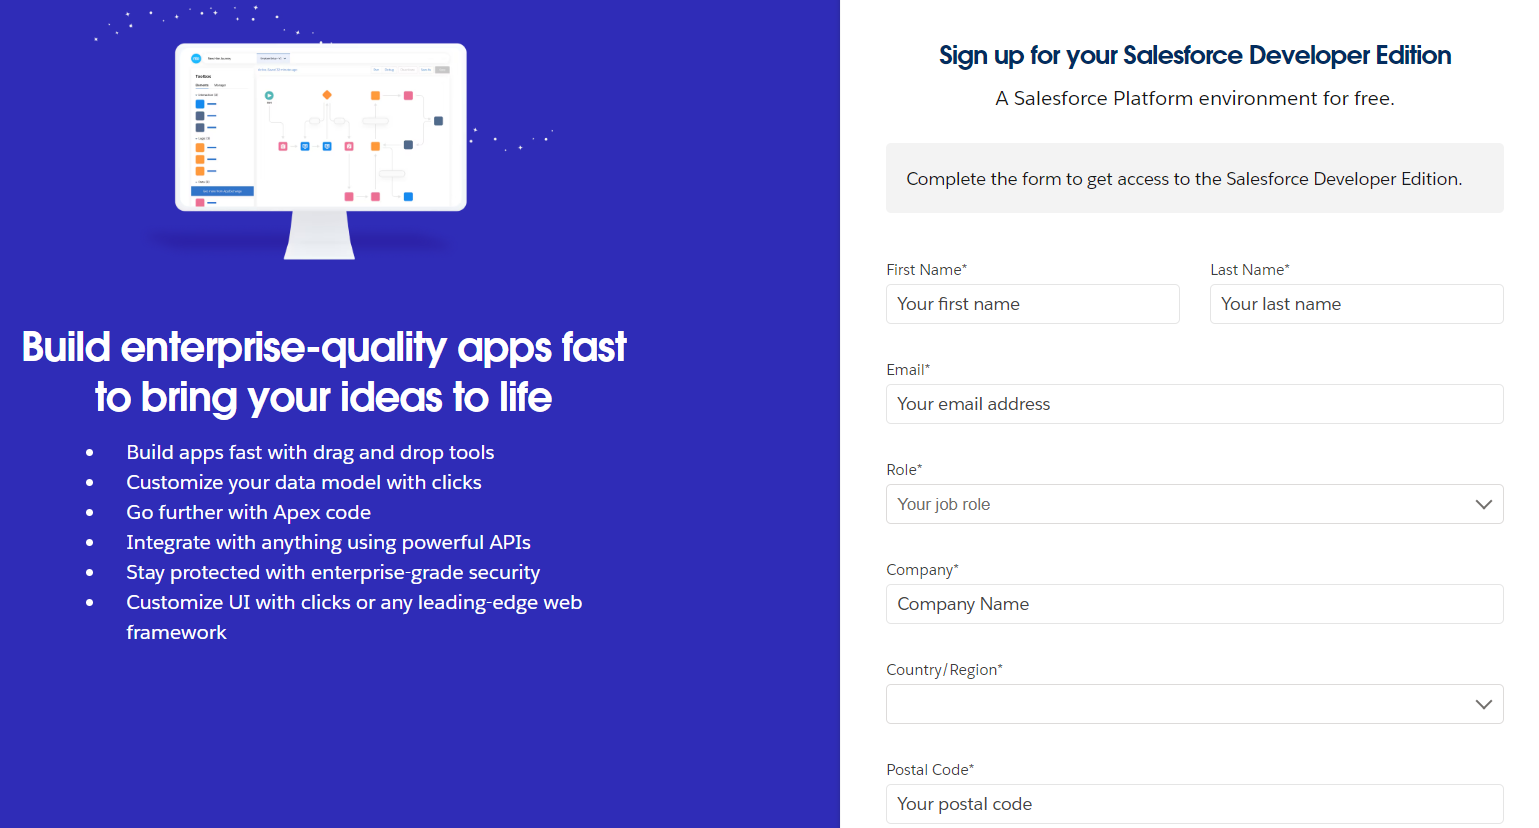Click 'Stay protected with enterprise-grade security' text
1539x828 pixels.
(x=333, y=572)
